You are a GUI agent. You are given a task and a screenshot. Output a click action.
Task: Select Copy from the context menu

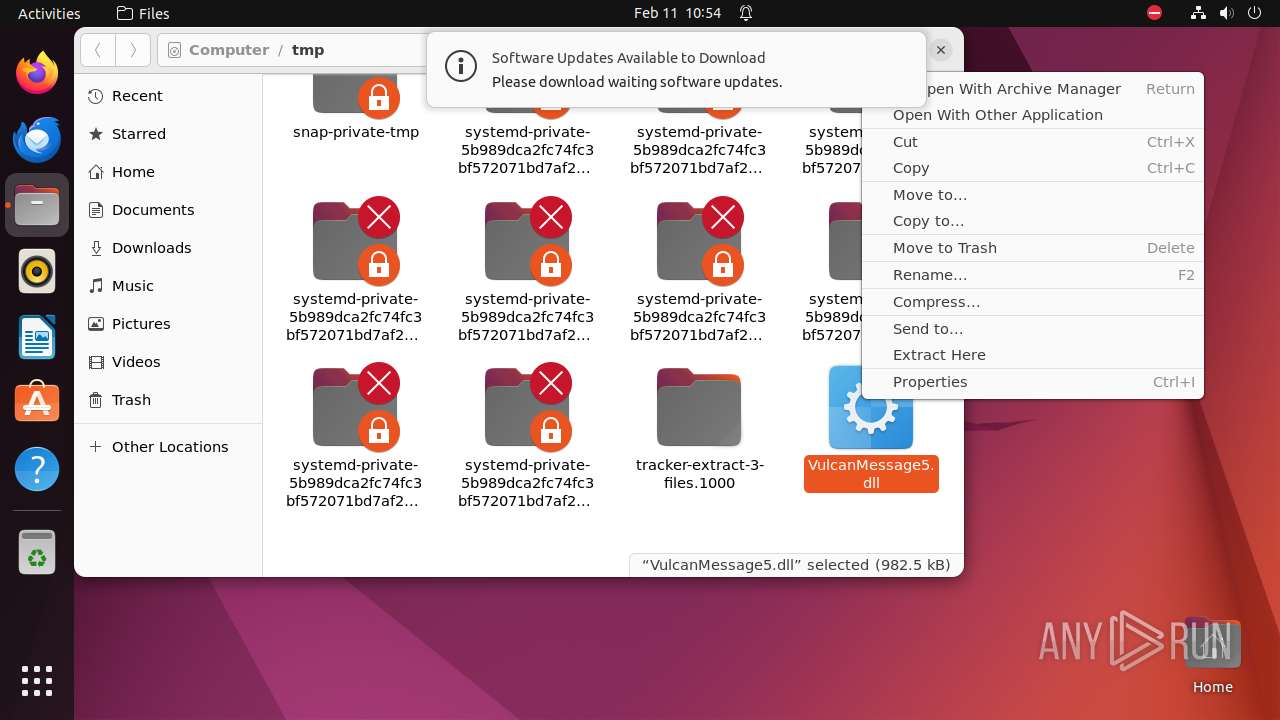pos(1033,168)
